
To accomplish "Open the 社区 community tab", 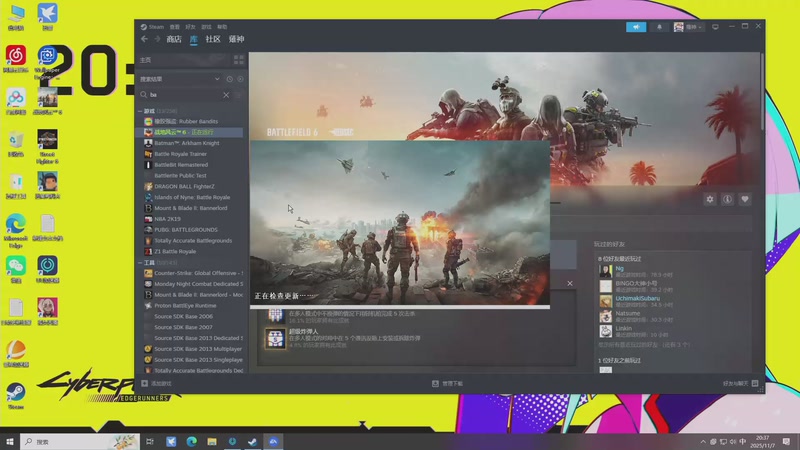I will [213, 39].
